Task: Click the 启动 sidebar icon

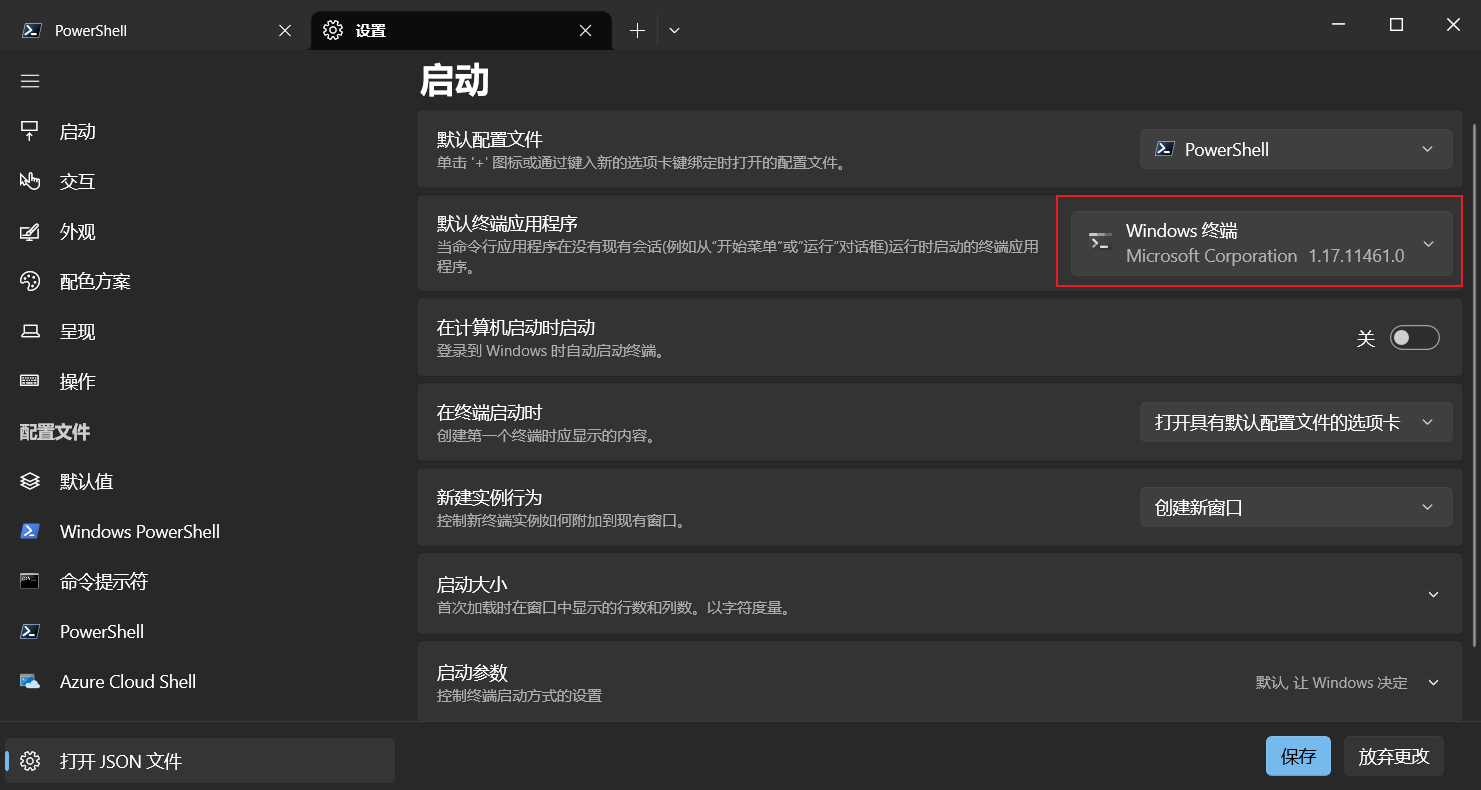Action: (x=30, y=131)
